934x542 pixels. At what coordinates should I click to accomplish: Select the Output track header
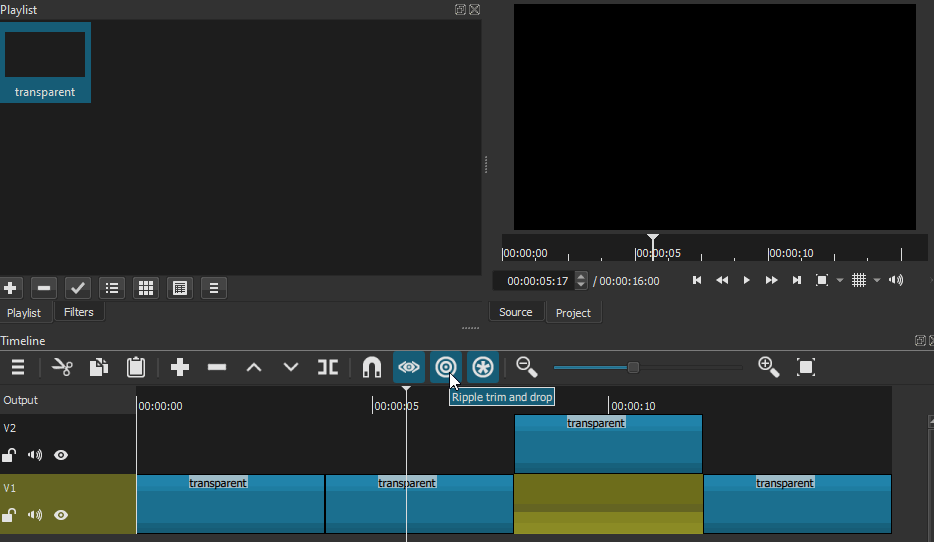pos(68,400)
